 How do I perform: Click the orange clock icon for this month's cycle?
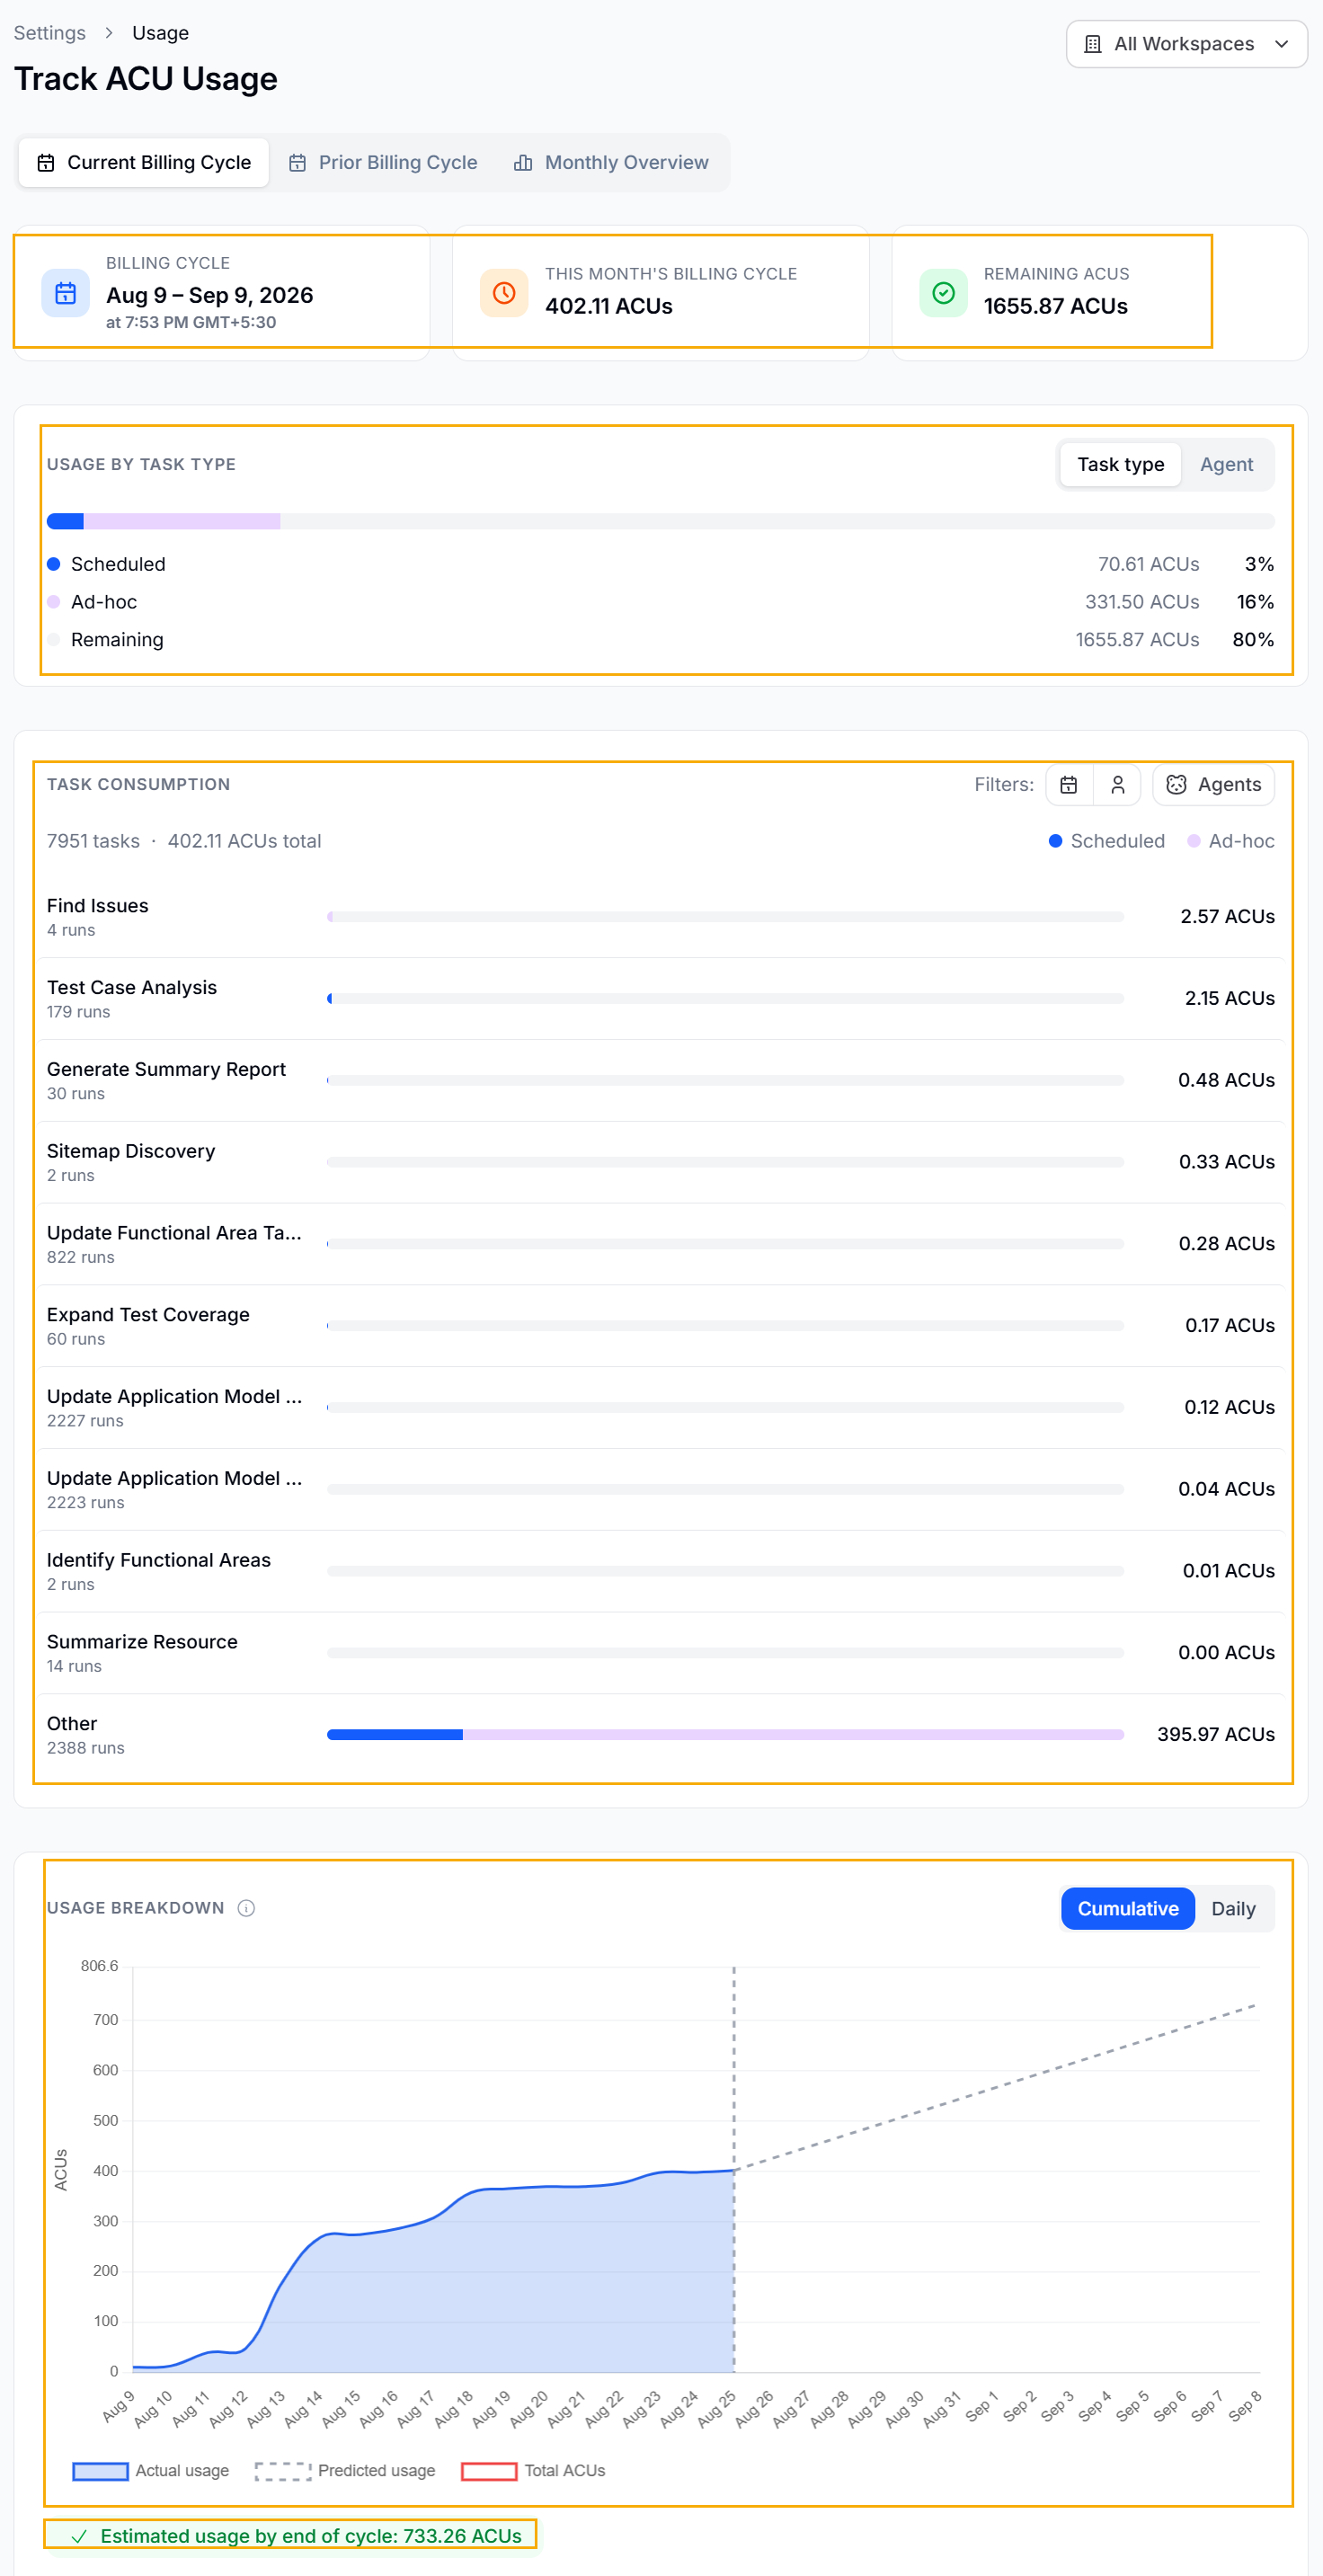tap(504, 293)
